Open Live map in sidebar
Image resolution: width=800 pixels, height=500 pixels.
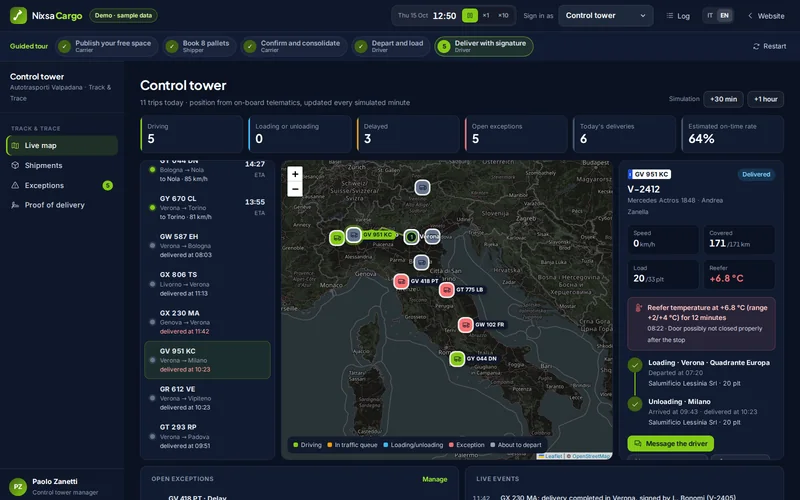(x=62, y=145)
